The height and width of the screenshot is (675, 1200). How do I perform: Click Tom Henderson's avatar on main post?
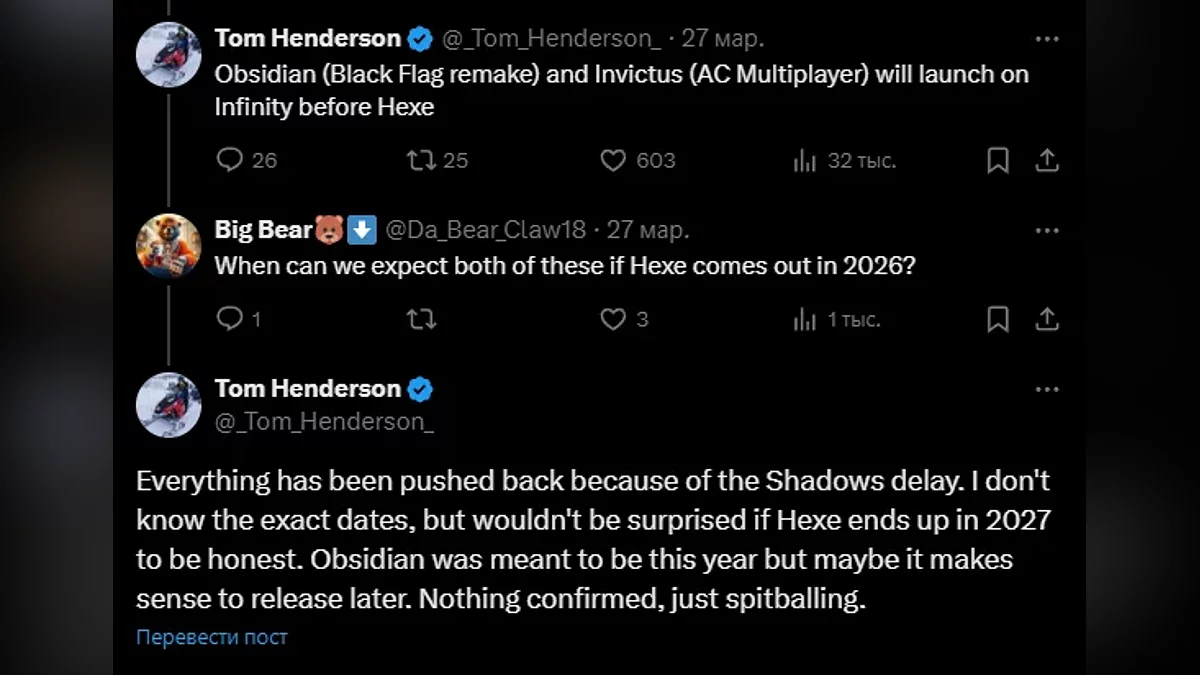169,405
